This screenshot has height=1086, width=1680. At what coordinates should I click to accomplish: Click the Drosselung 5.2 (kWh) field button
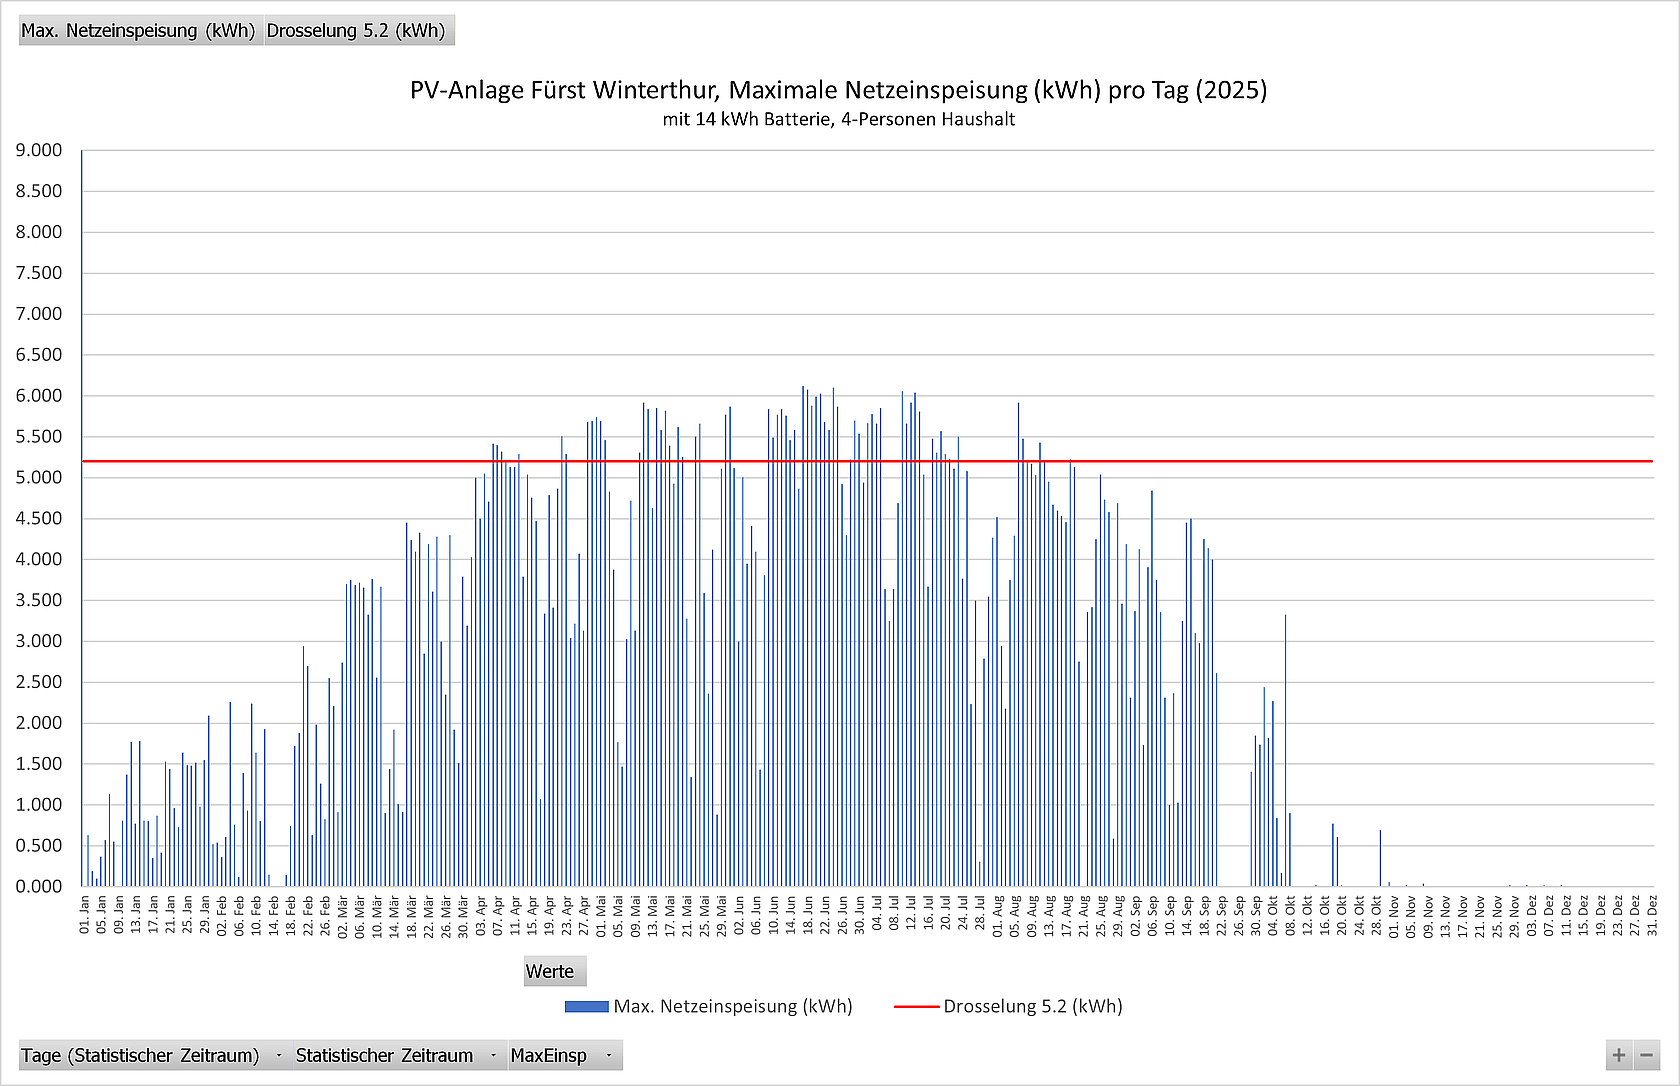click(x=357, y=31)
